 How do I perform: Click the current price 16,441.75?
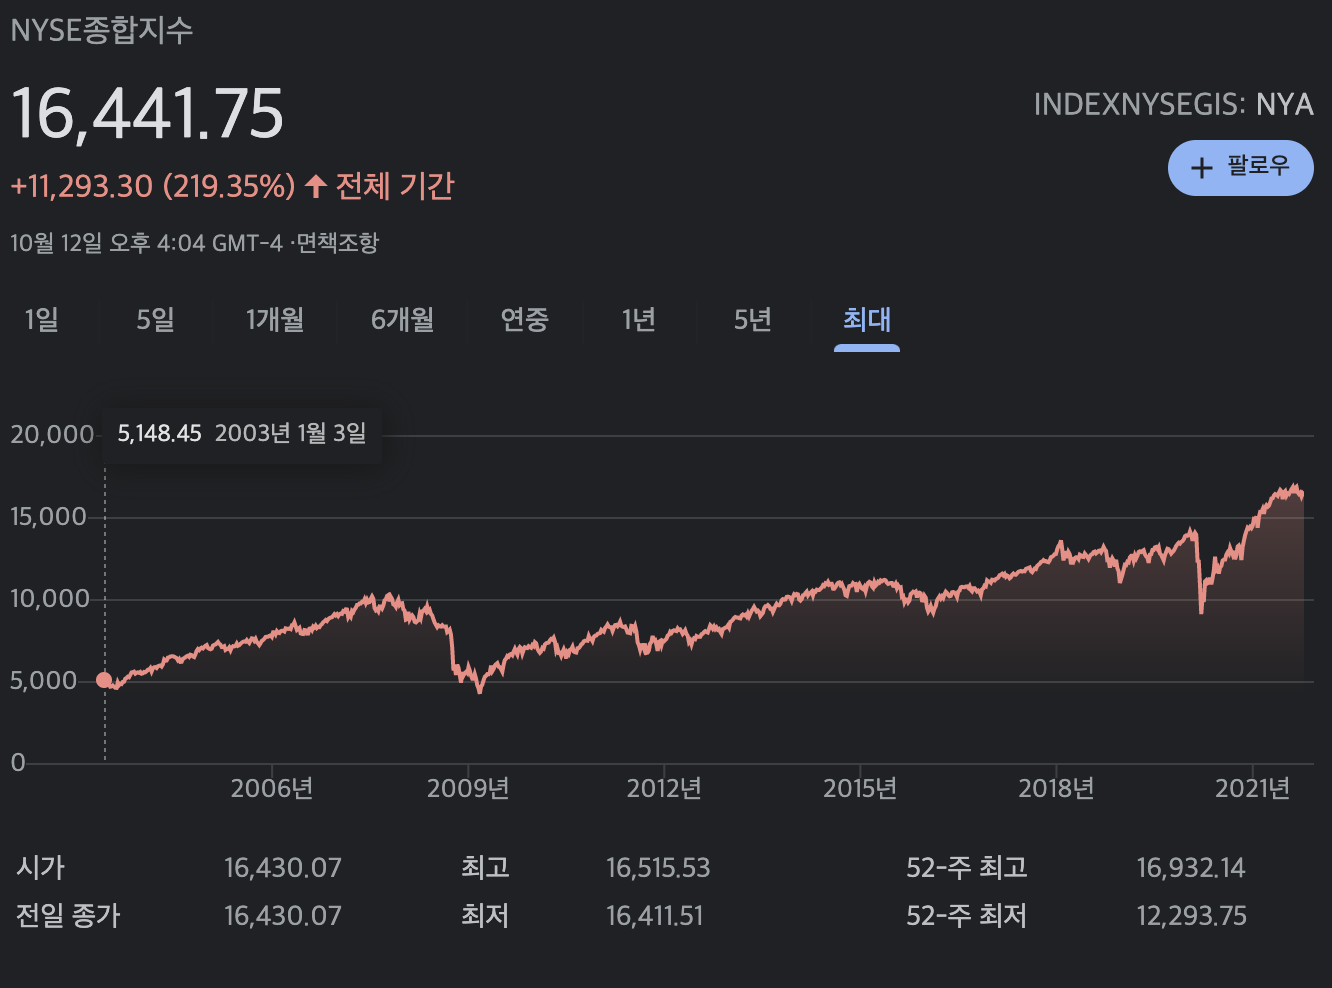pyautogui.click(x=147, y=113)
